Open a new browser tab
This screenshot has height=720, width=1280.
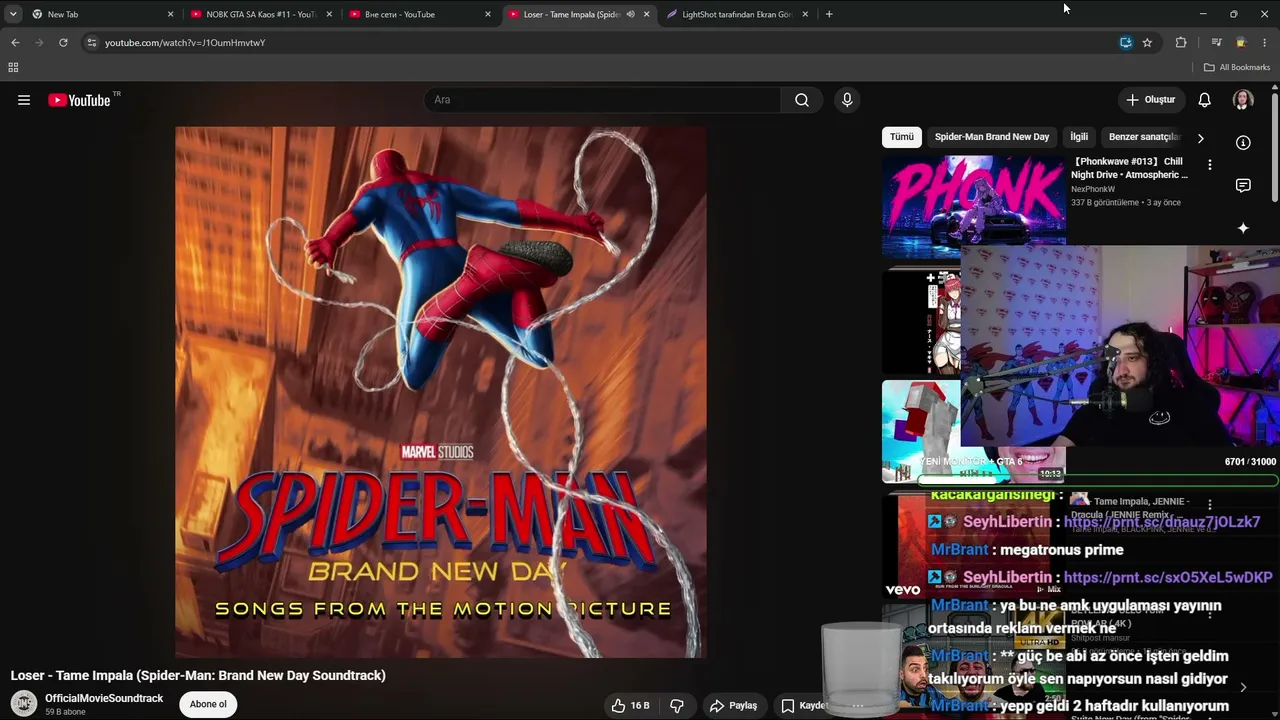829,14
